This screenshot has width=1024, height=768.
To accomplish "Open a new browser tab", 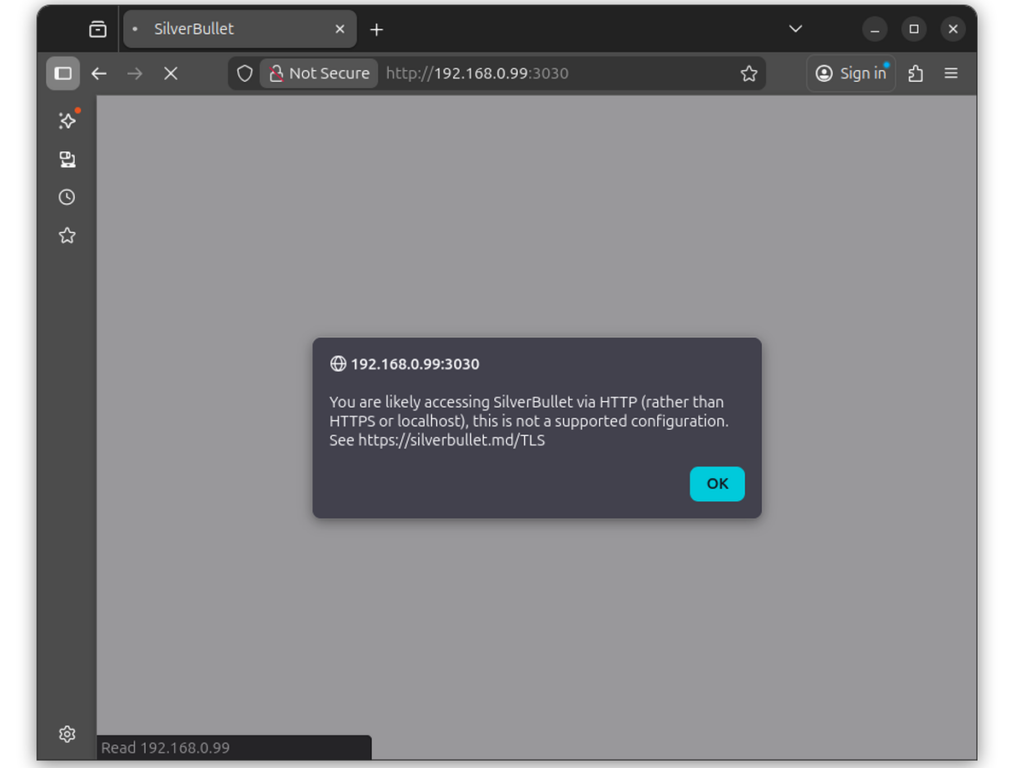I will click(x=376, y=29).
